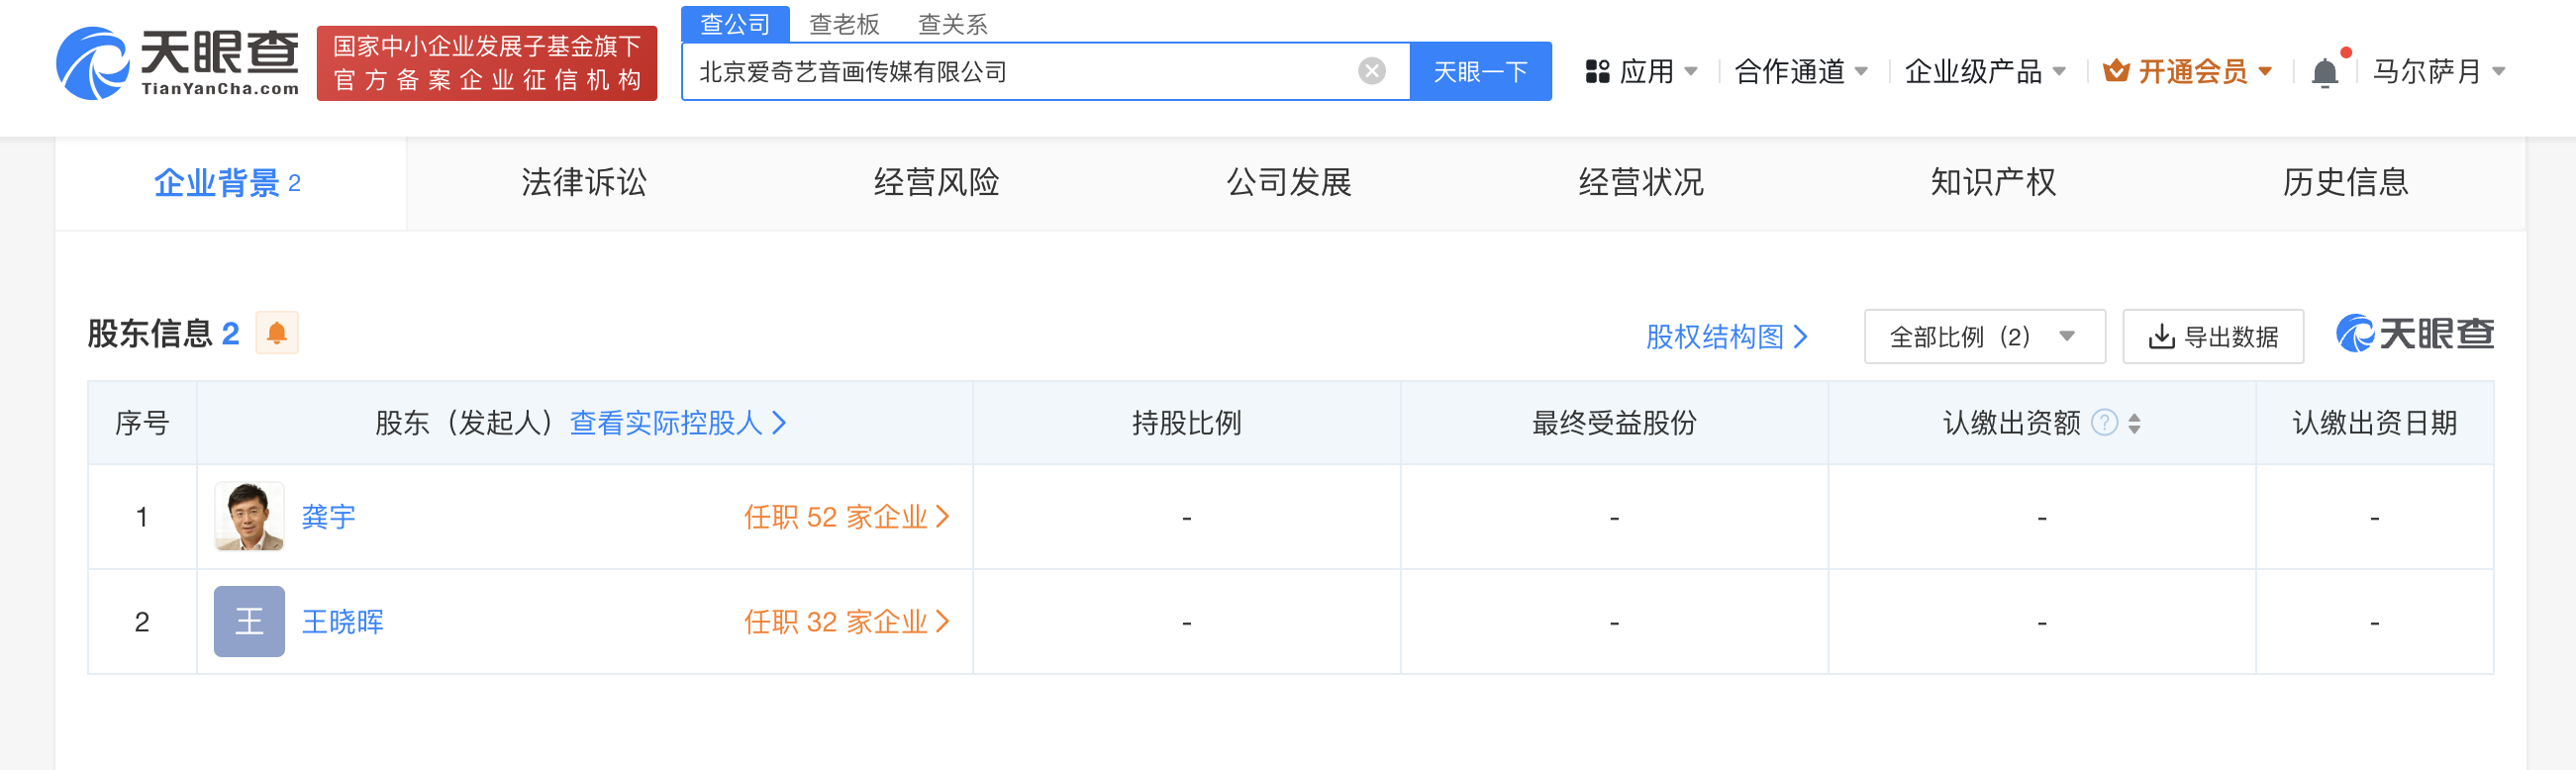Image resolution: width=2576 pixels, height=770 pixels.
Task: Switch to the 历史信息 tab
Action: 2345,183
